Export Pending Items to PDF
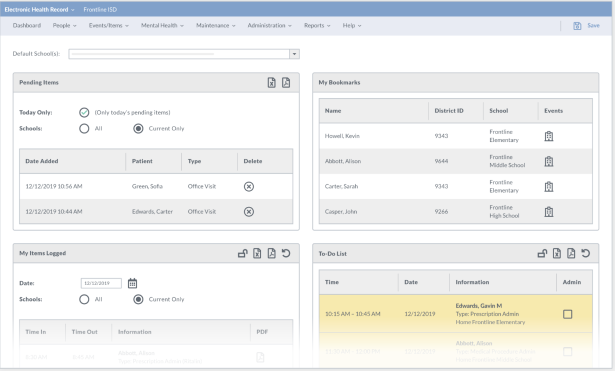Image resolution: width=615 pixels, height=371 pixels. 286,83
